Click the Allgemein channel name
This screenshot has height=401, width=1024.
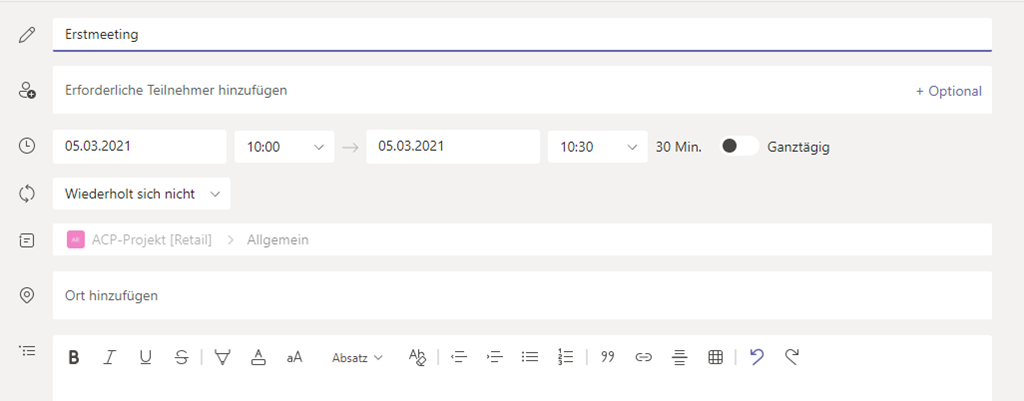click(278, 240)
